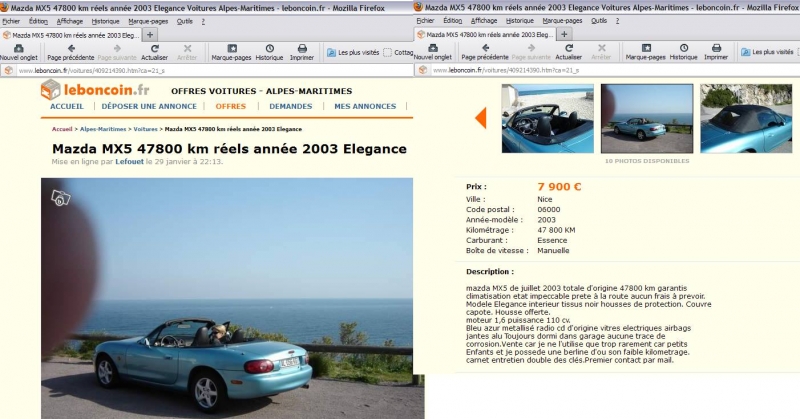Click Page suivante arrow in right window
The height and width of the screenshot is (419, 800).
tap(531, 48)
